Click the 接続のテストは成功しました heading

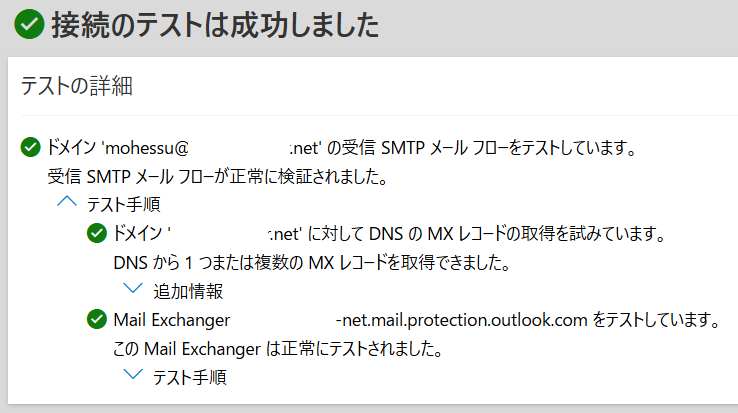[x=215, y=25]
